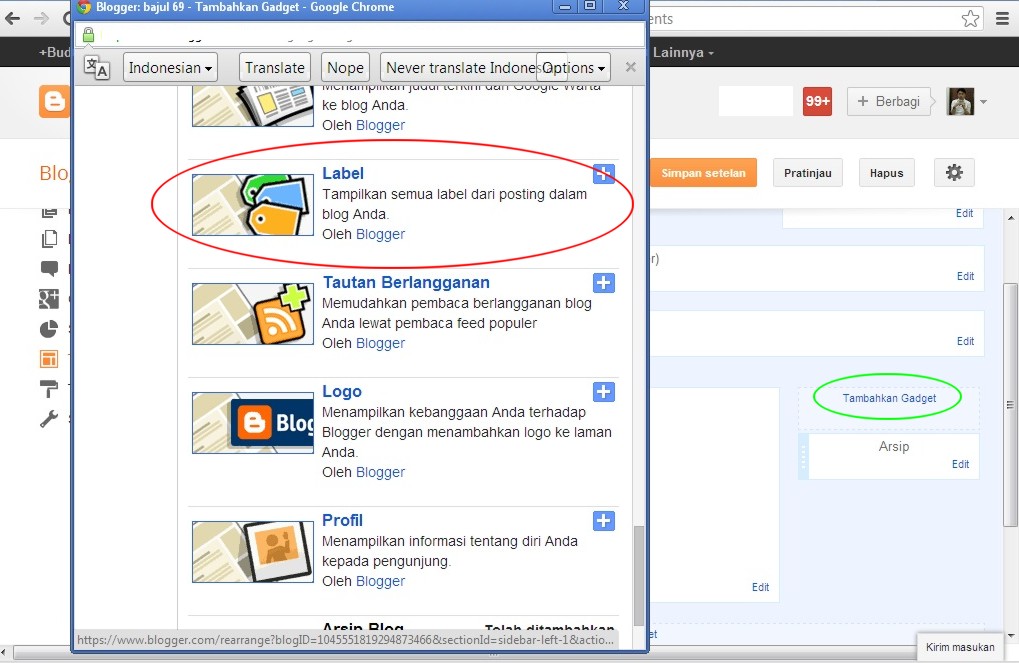This screenshot has width=1019, height=663.
Task: Open translation Options dropdown
Action: [x=573, y=68]
